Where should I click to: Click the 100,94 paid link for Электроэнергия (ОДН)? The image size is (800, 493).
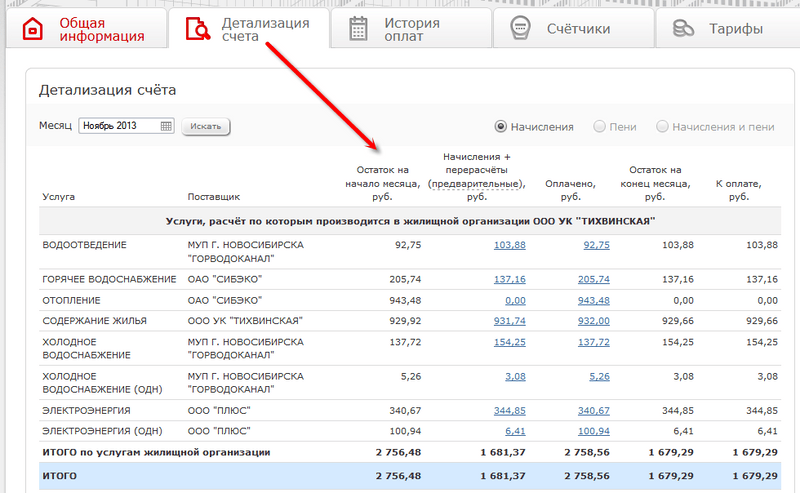[x=593, y=431]
